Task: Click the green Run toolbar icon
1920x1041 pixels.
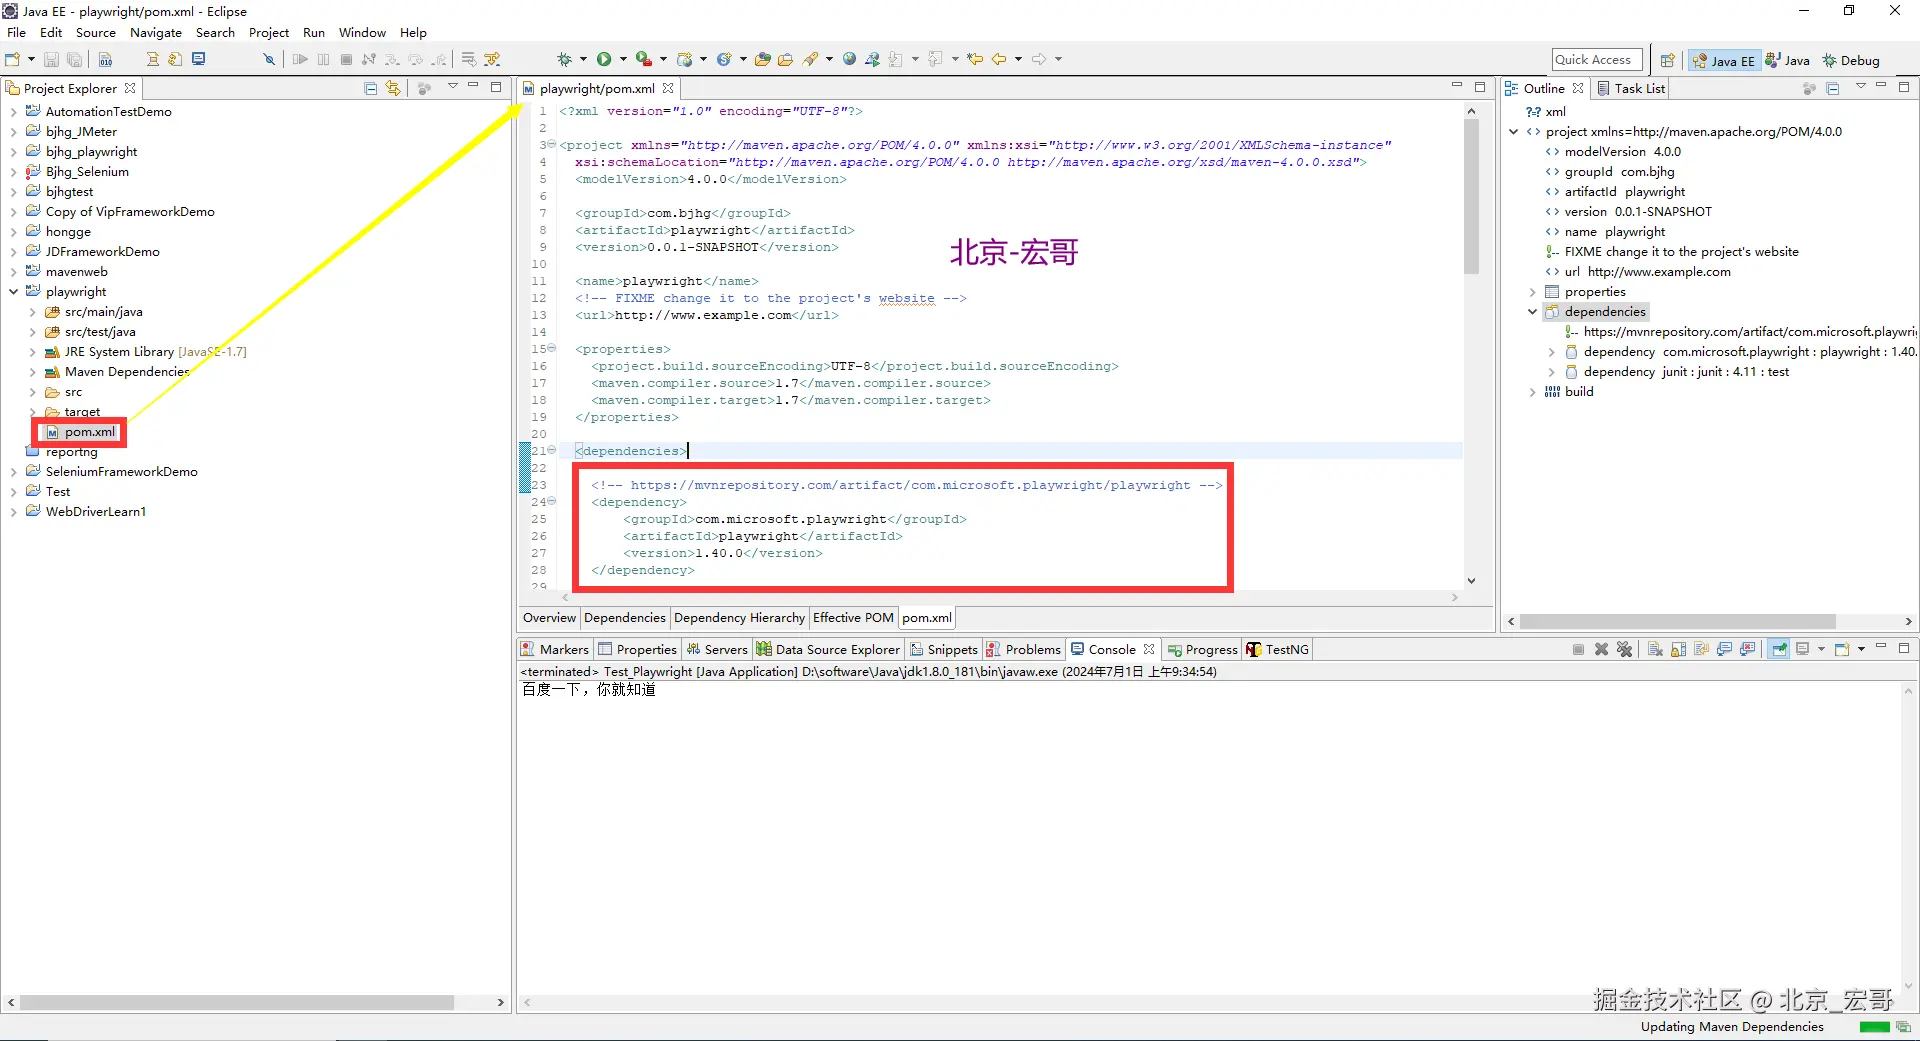Action: (x=604, y=59)
